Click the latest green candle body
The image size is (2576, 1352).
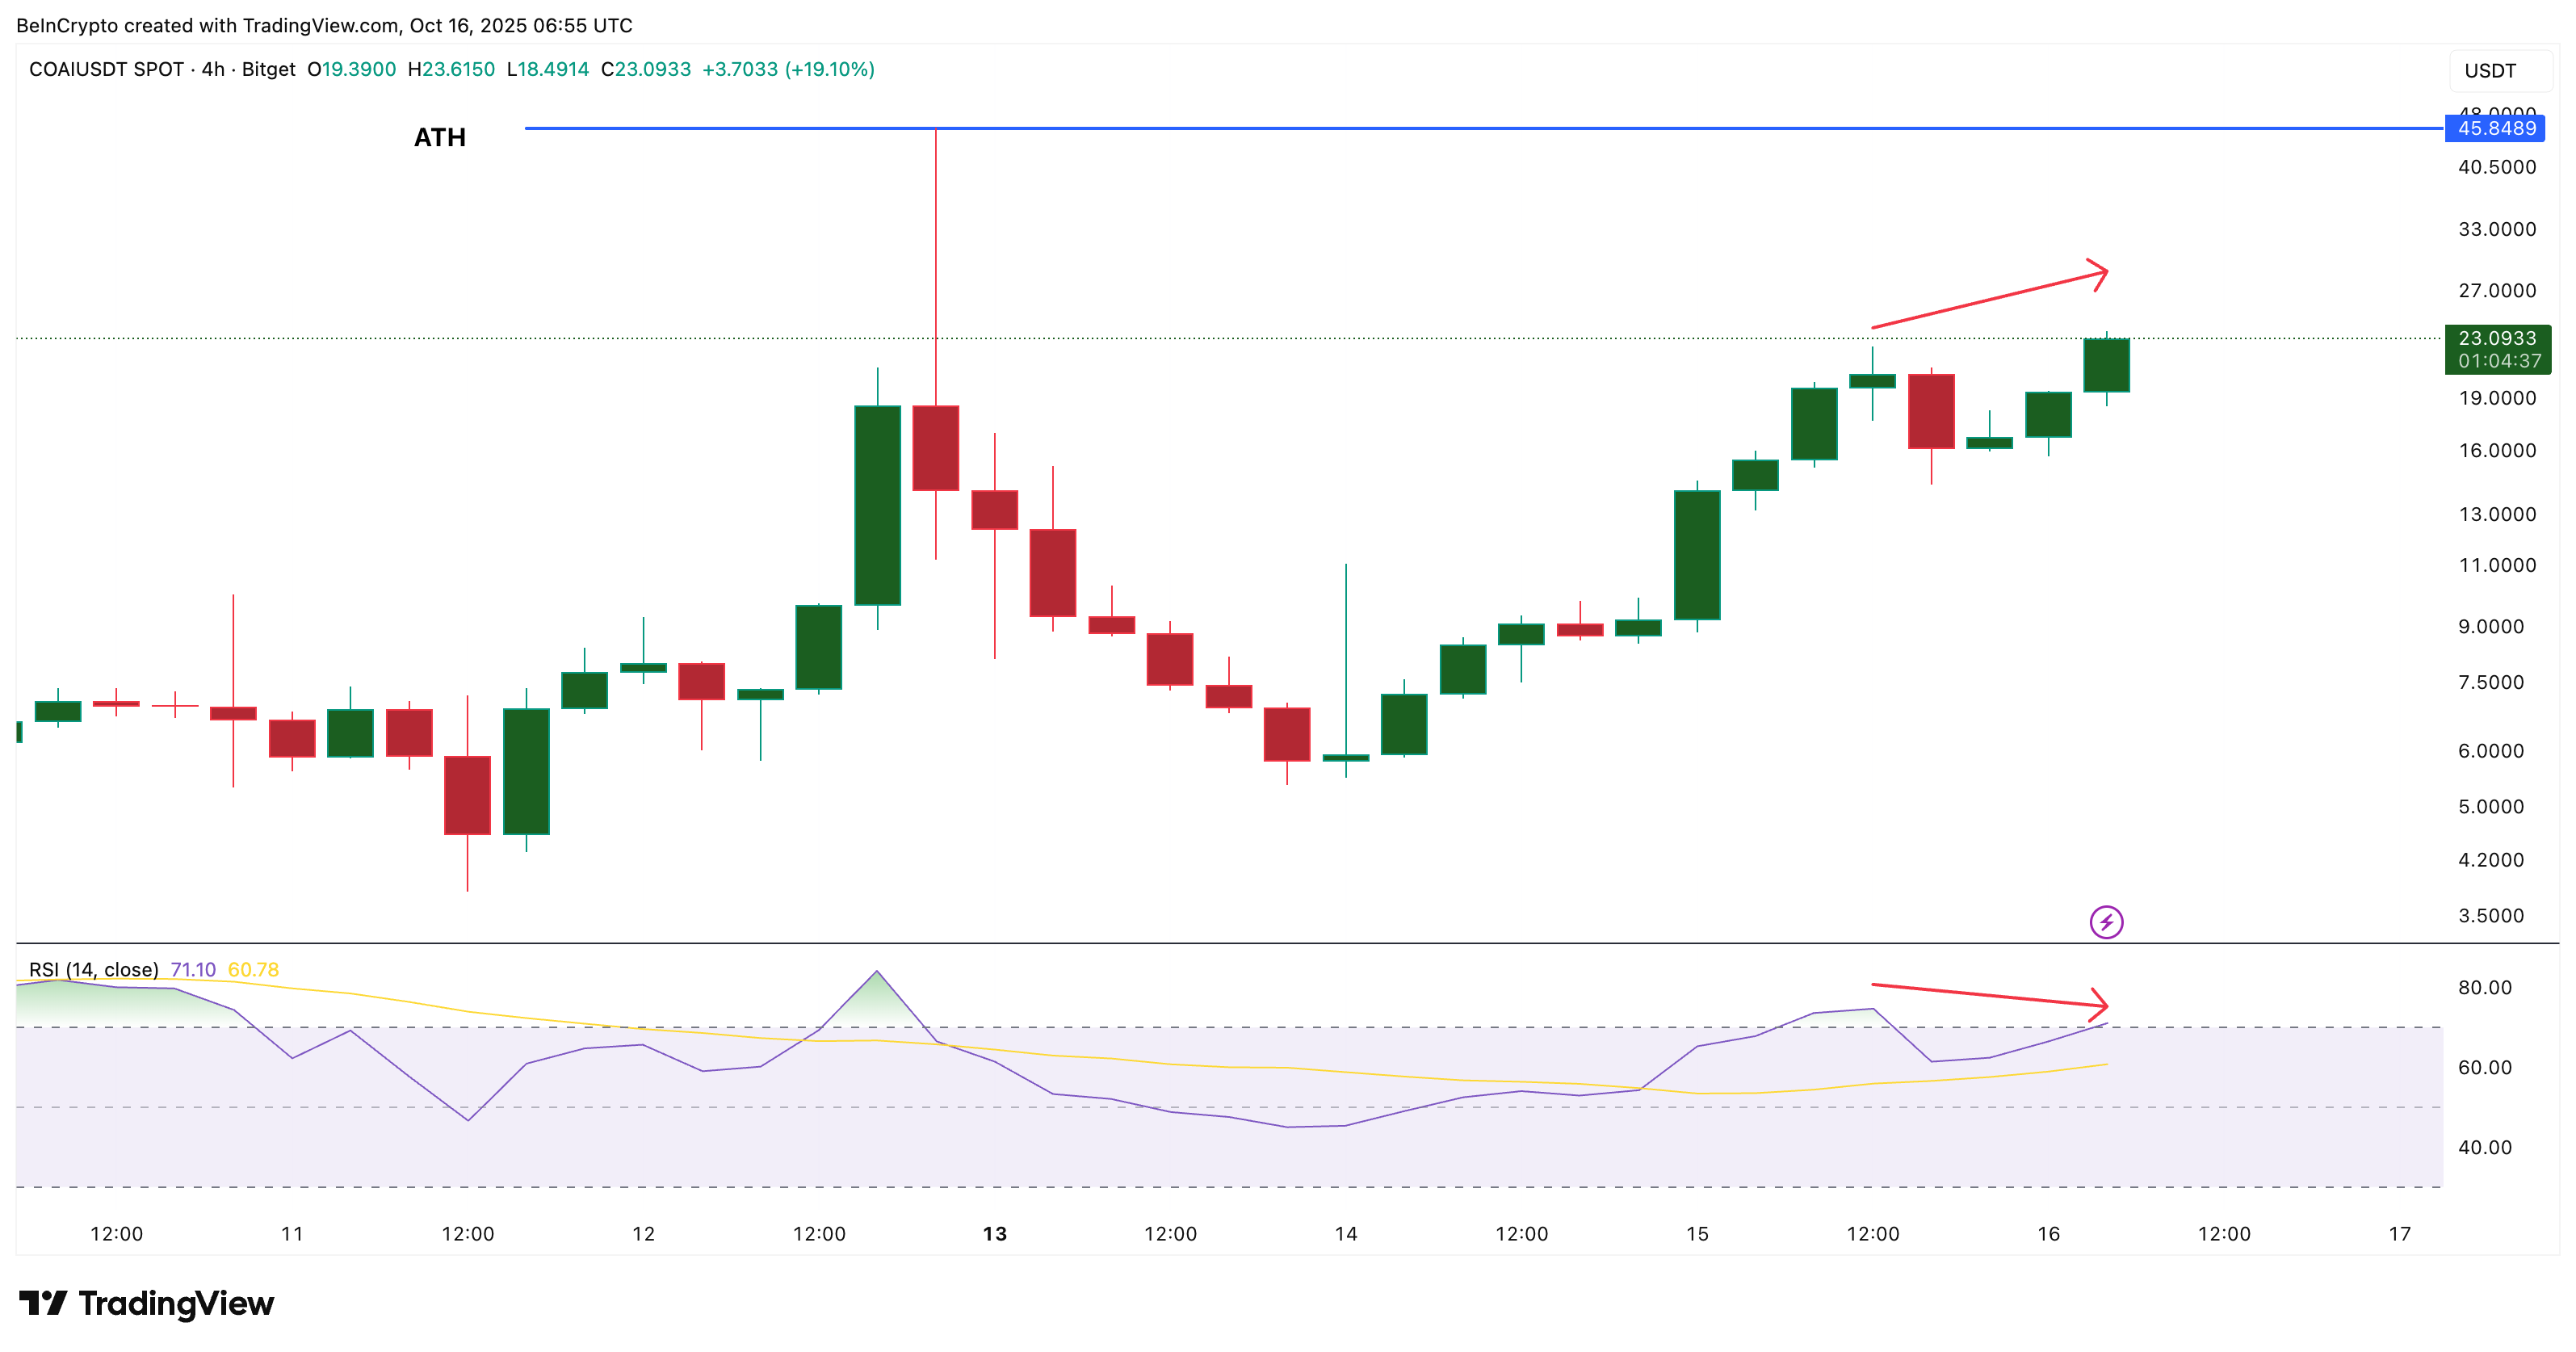[x=2106, y=365]
